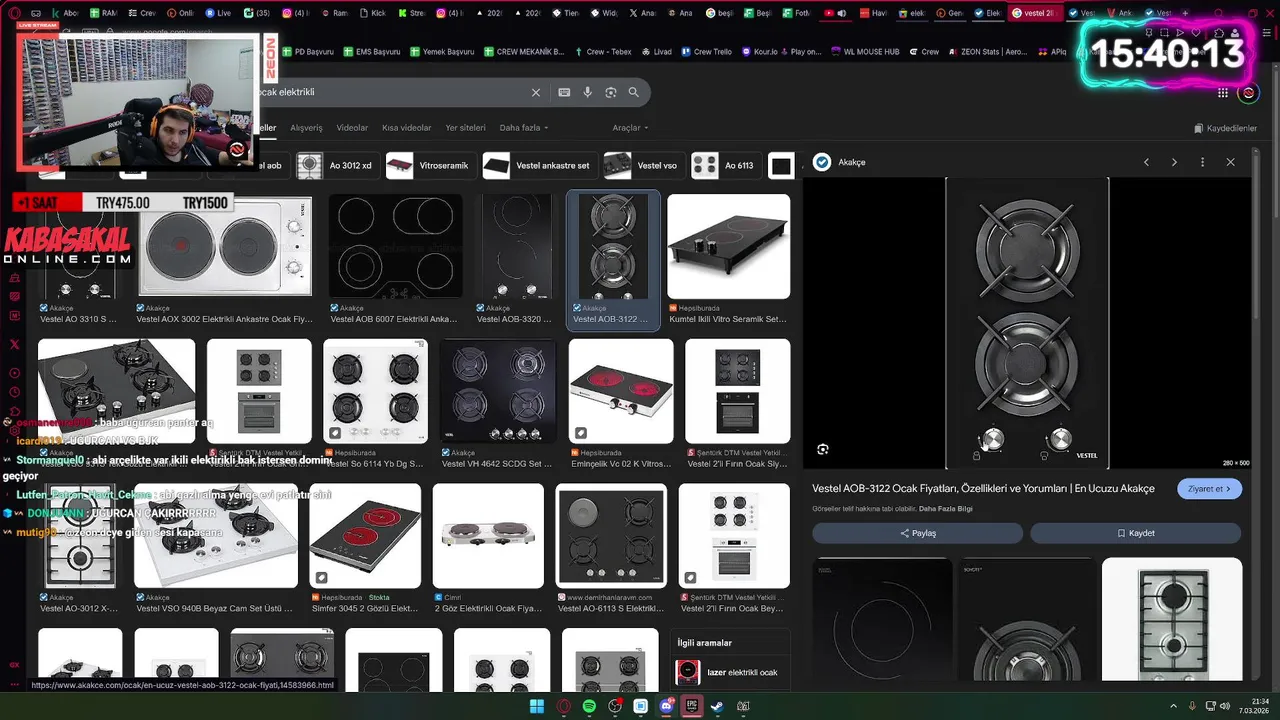This screenshot has width=1280, height=720.
Task: Open related search lazer elektrikli ocak
Action: (732, 672)
